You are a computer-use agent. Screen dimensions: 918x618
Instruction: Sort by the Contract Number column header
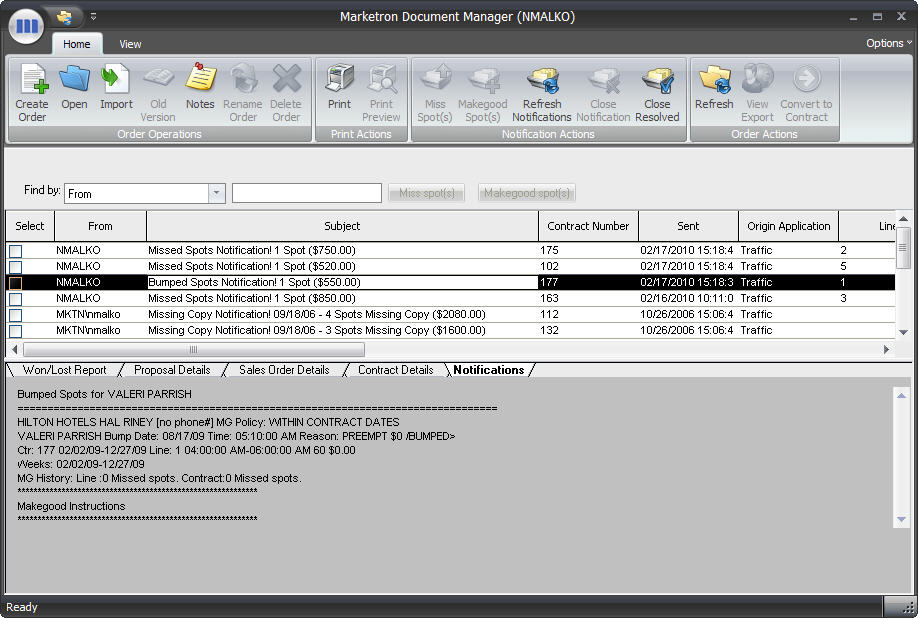pyautogui.click(x=588, y=226)
